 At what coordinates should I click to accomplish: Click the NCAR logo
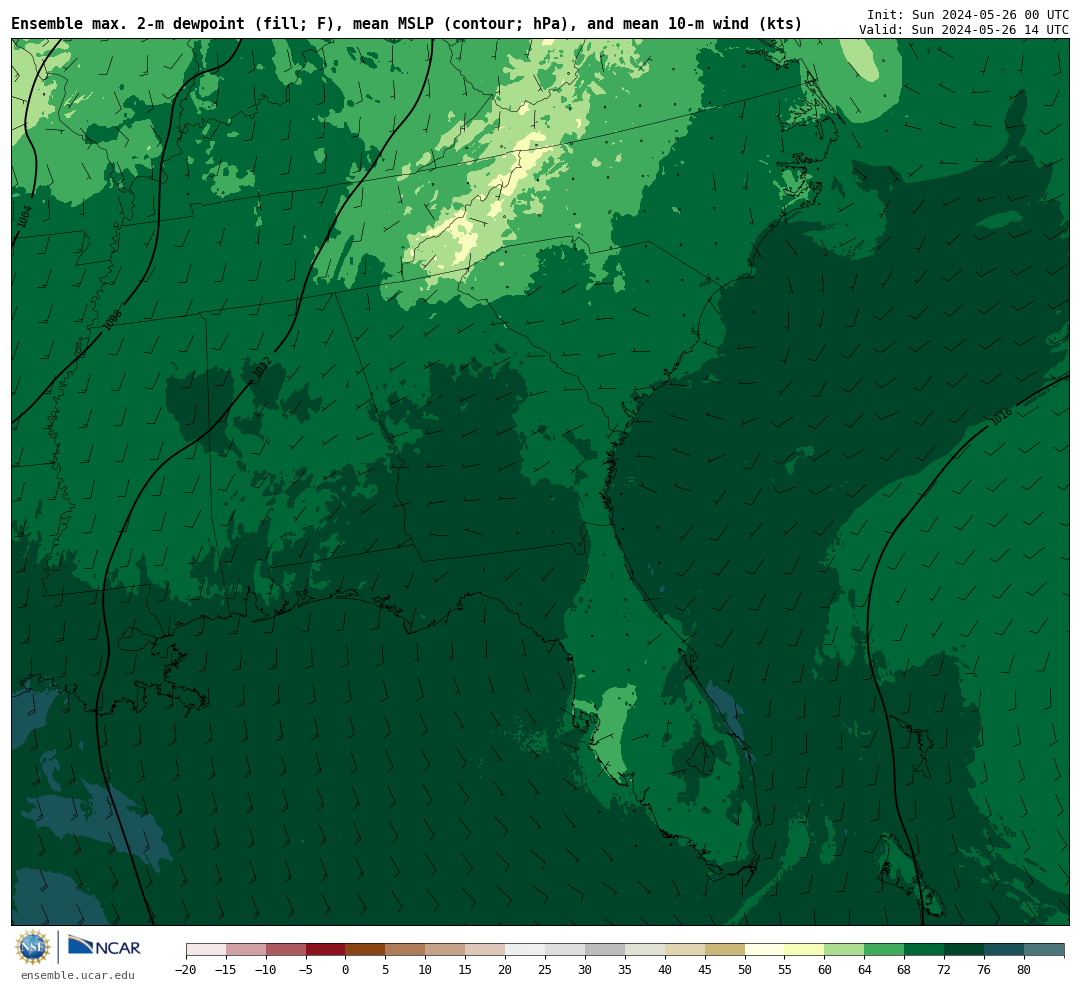104,947
